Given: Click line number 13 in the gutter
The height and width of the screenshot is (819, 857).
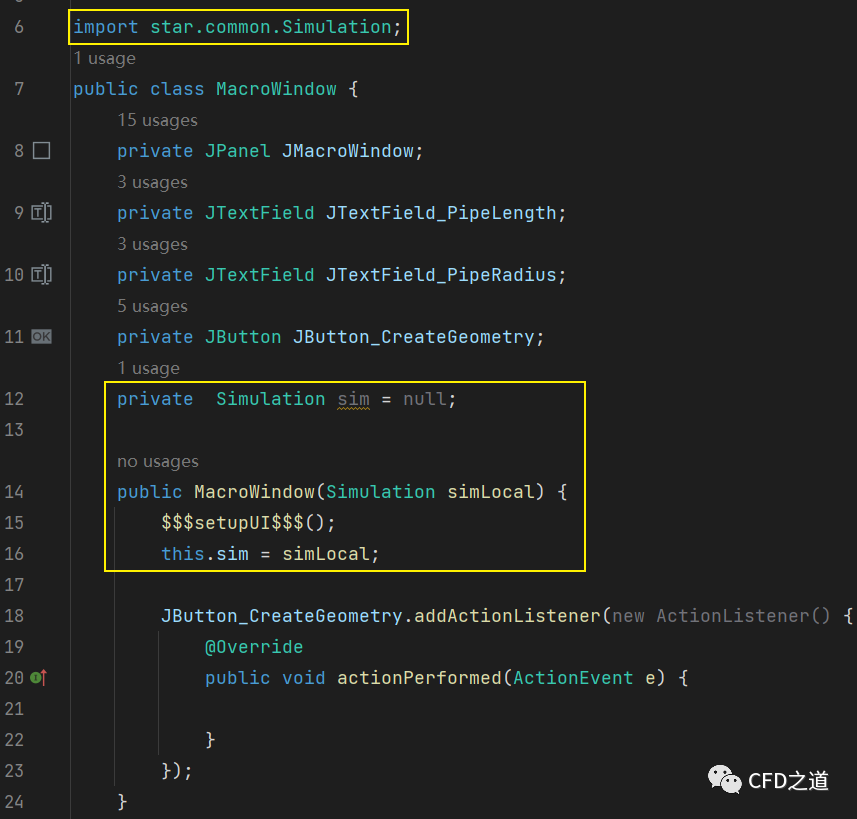Looking at the screenshot, I should [14, 430].
